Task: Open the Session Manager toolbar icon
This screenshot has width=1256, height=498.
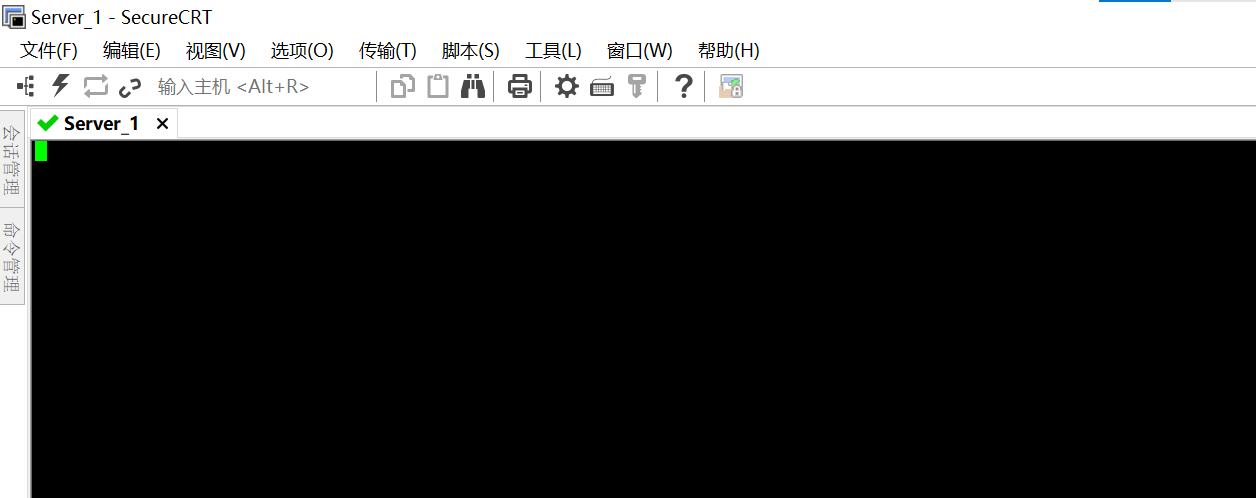Action: [26, 86]
